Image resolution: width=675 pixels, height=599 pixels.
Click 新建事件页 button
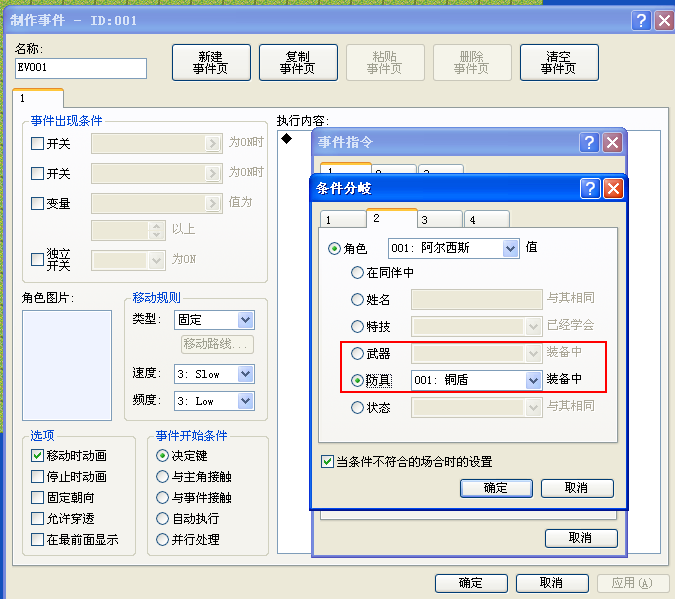point(211,62)
